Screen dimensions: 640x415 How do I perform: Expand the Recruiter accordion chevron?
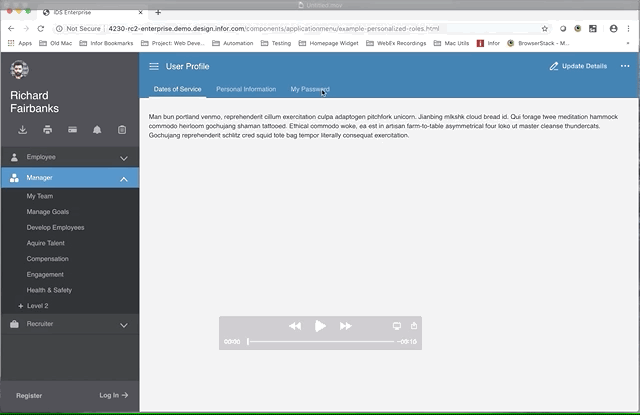pyautogui.click(x=124, y=325)
